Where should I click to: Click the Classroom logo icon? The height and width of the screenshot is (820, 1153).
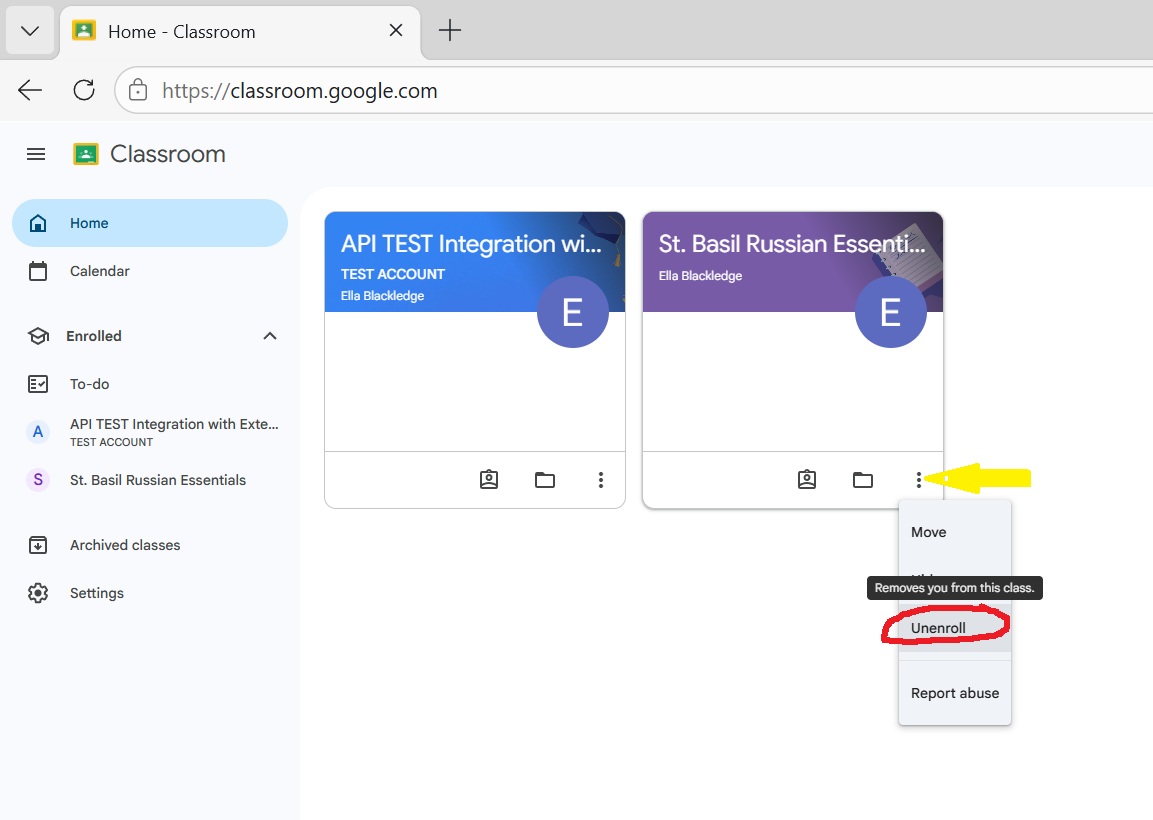85,154
